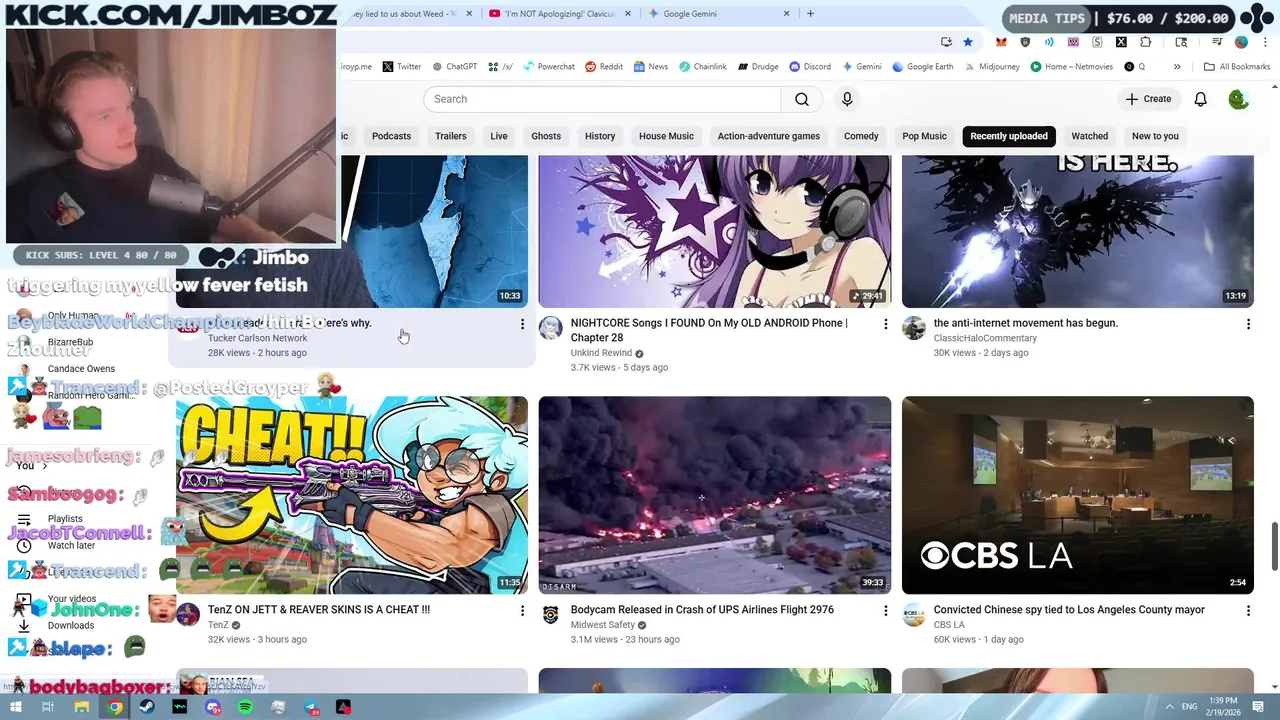Open the Twitter bookmark
Screen dimensions: 1280x720
402,67
